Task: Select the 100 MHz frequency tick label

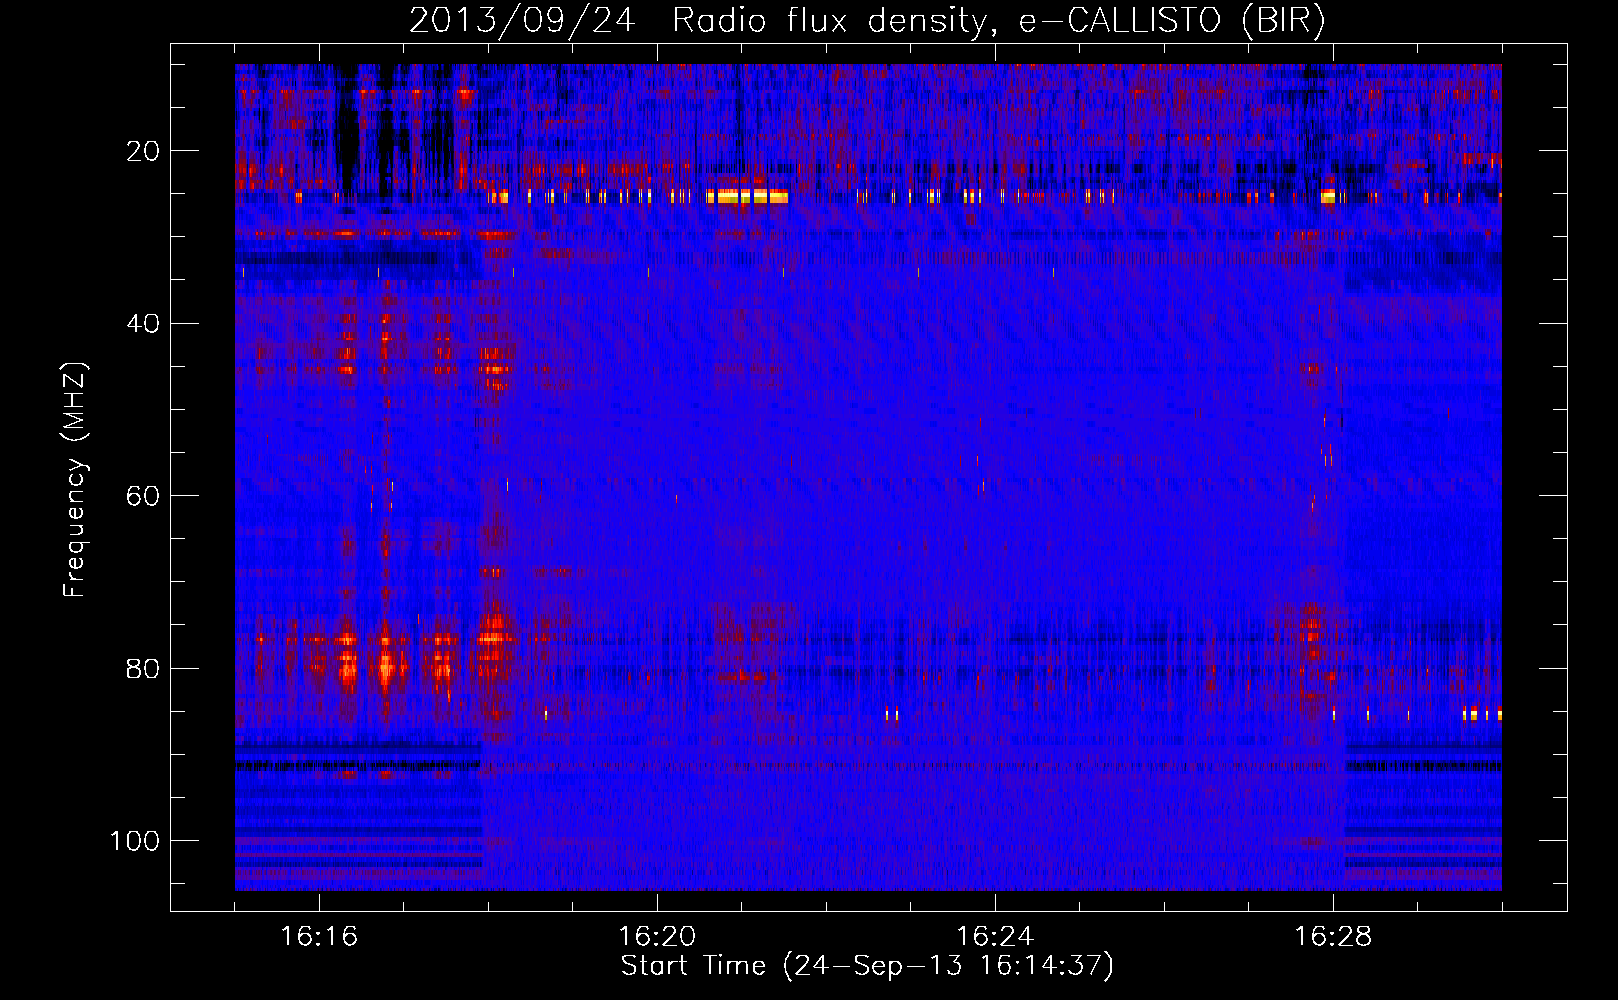Action: (x=135, y=841)
